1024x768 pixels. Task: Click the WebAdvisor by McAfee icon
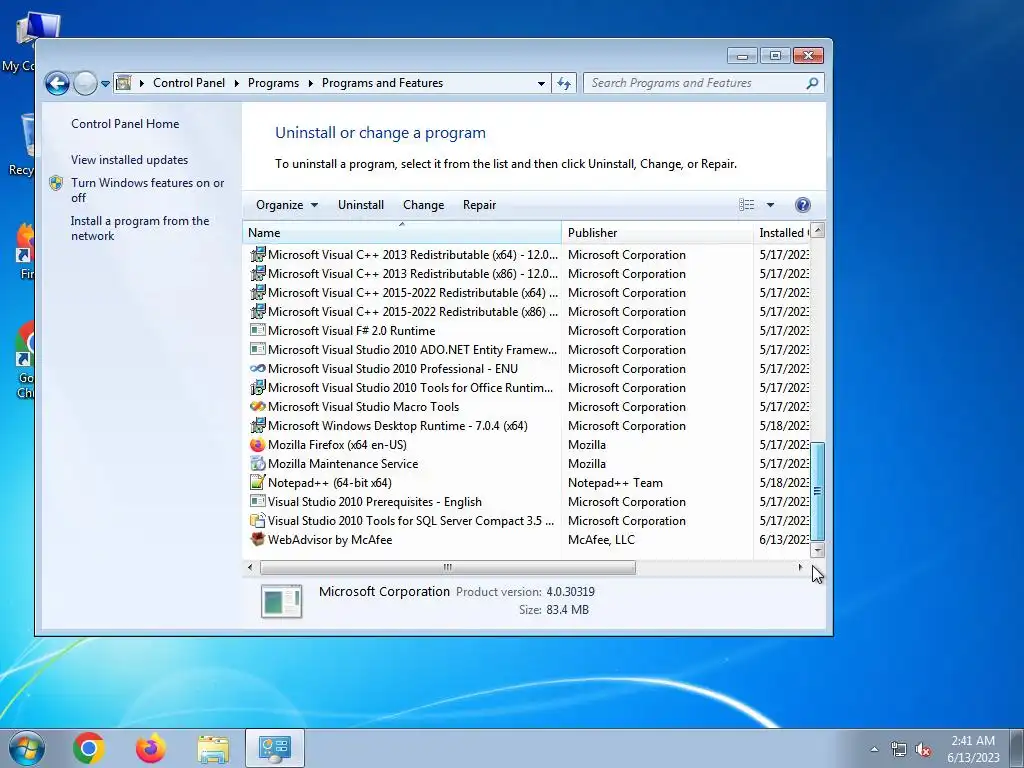(x=258, y=539)
